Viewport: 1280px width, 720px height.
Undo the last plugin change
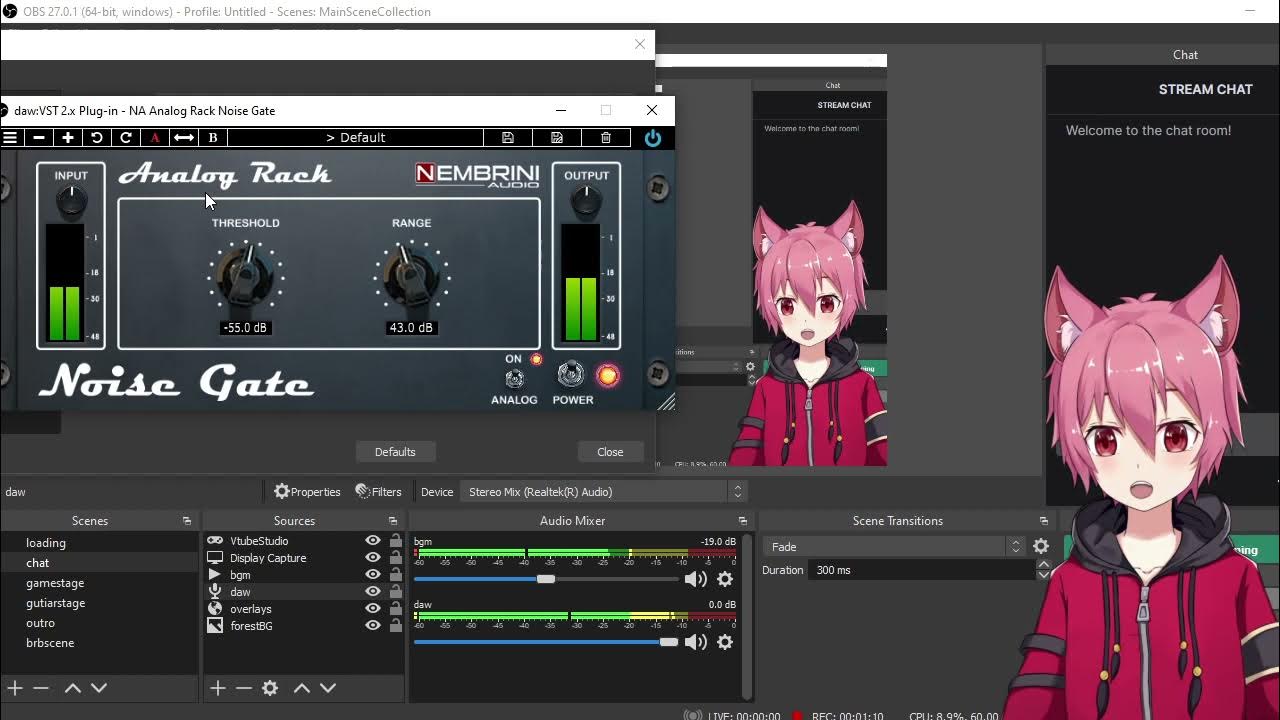tap(97, 138)
